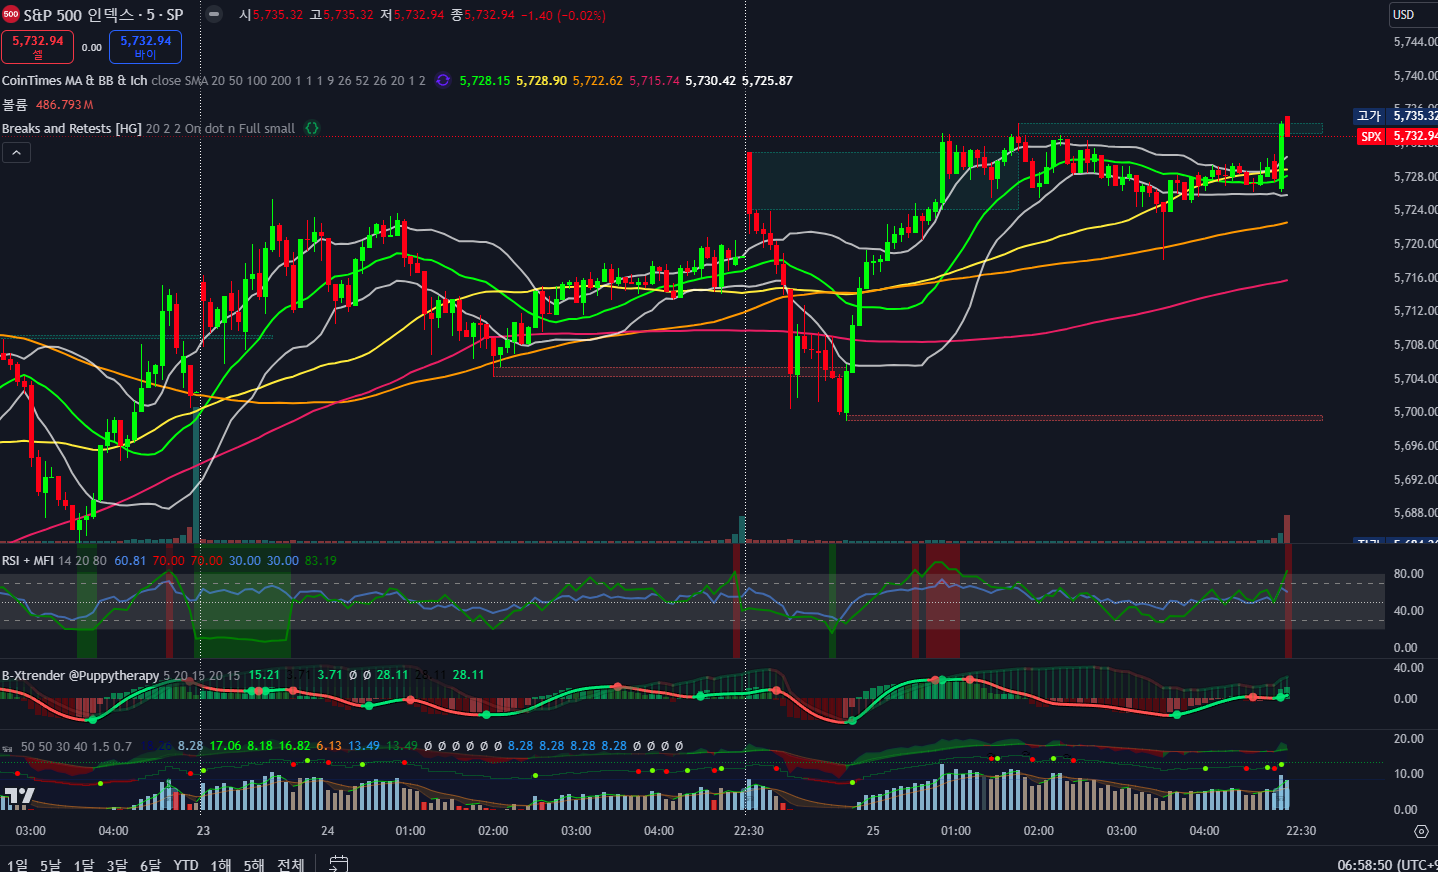Image resolution: width=1438 pixels, height=872 pixels.
Task: Select the RSI + MFI indicator label
Action: (x=28, y=561)
